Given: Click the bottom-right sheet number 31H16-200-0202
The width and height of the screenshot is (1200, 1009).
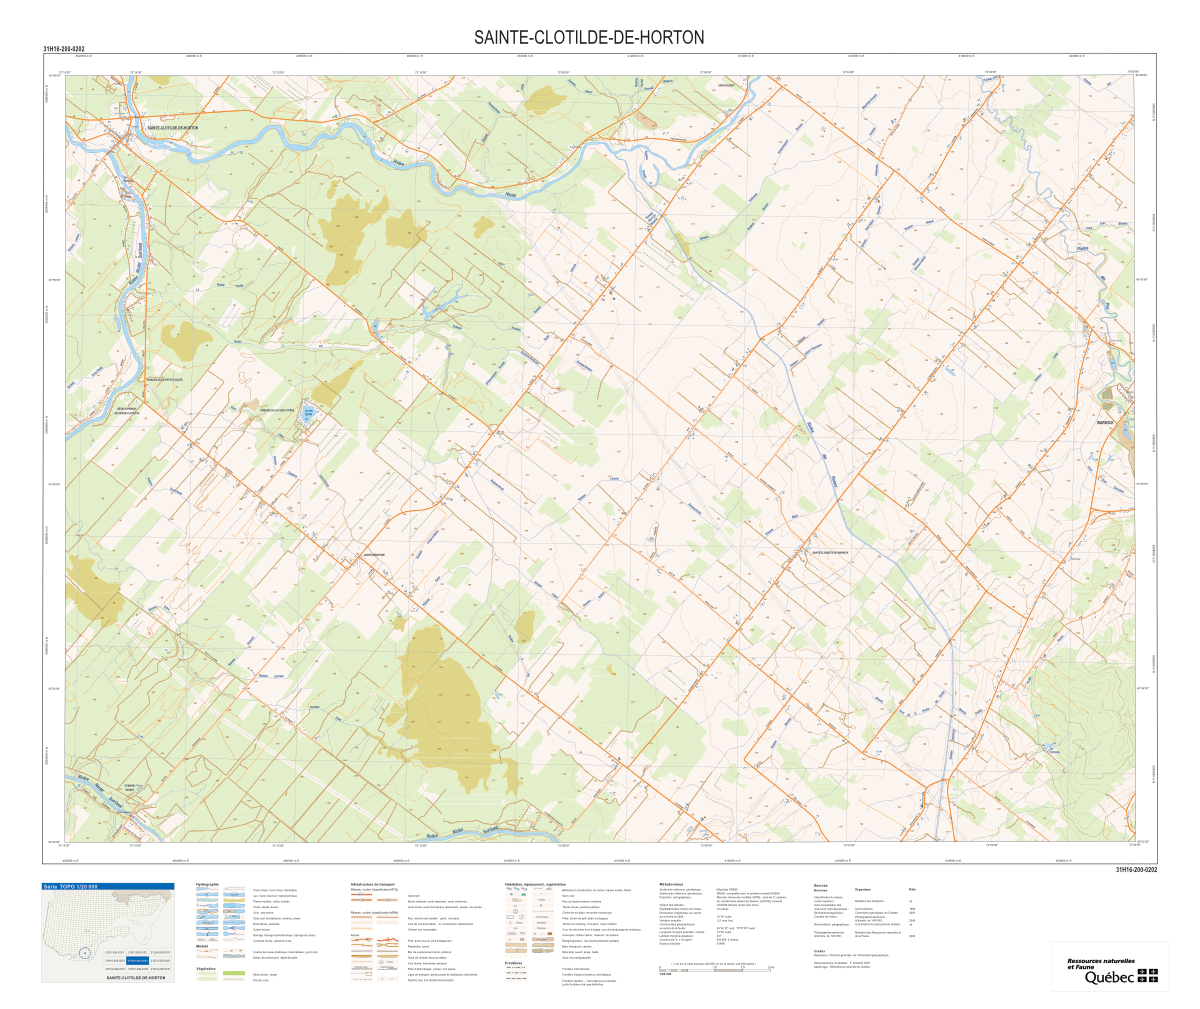Looking at the screenshot, I should pos(1136,870).
